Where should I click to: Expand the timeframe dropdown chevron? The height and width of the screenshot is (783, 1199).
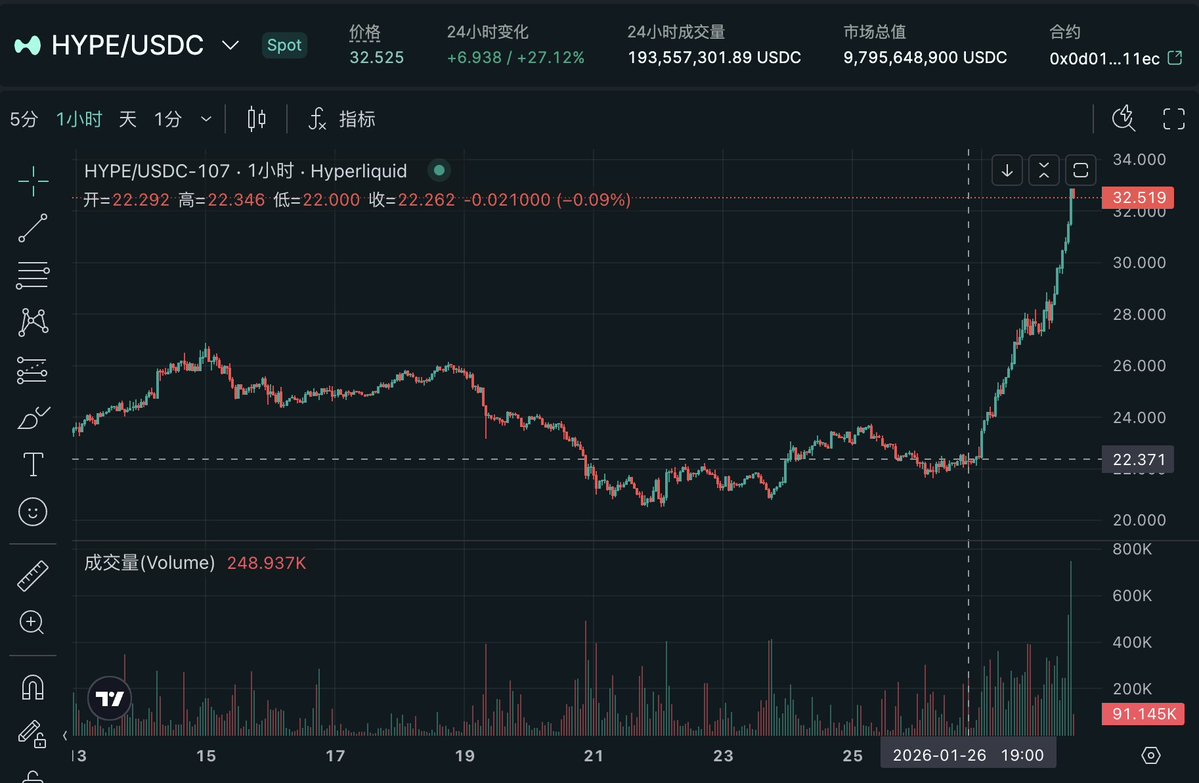coord(206,119)
